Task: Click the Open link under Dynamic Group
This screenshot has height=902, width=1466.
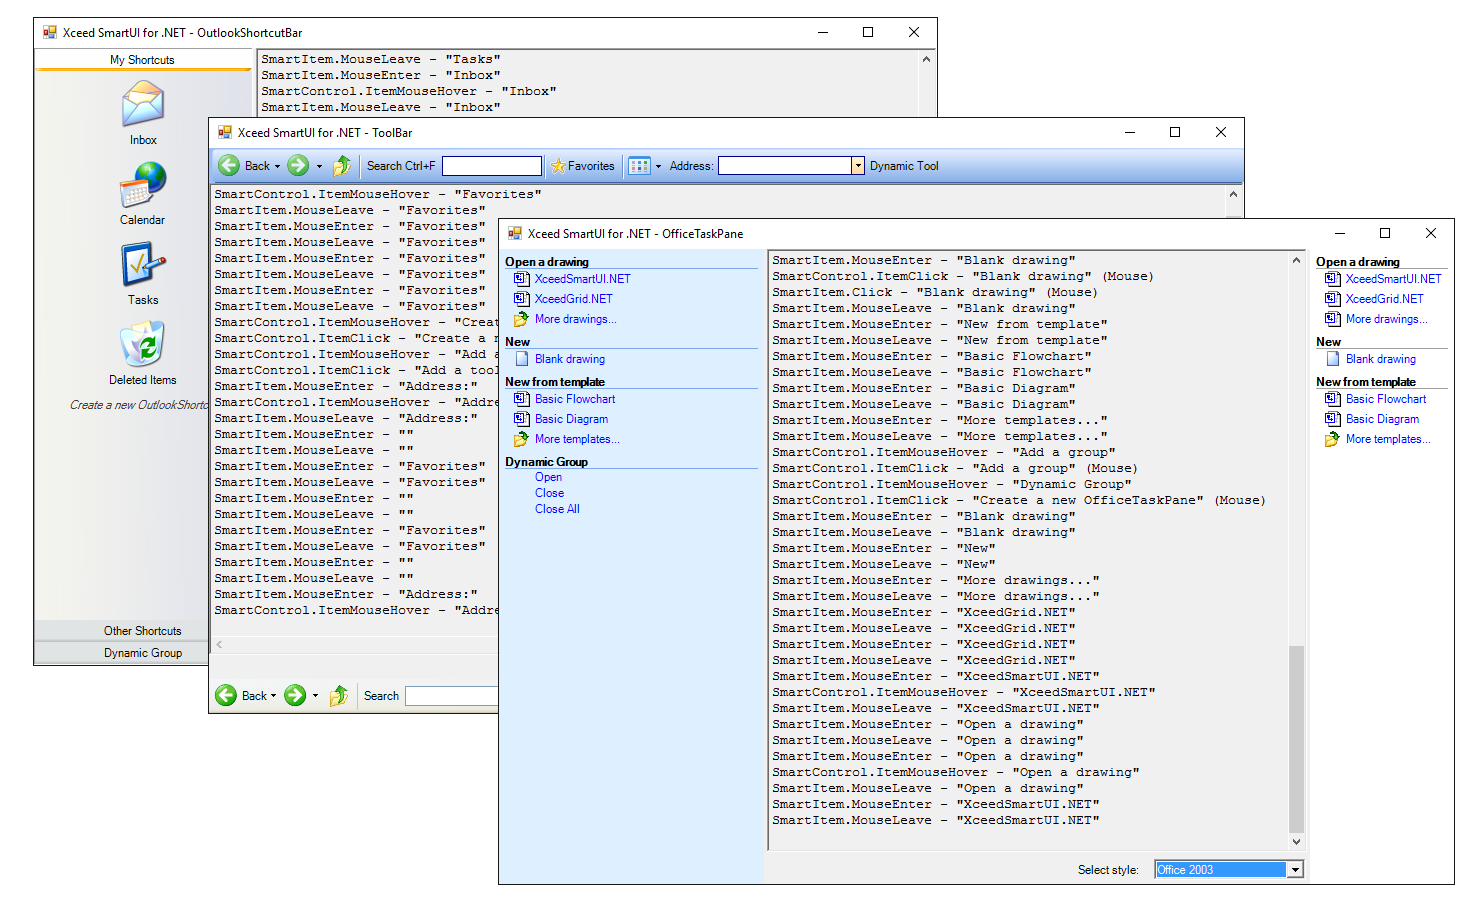Action: tap(548, 477)
